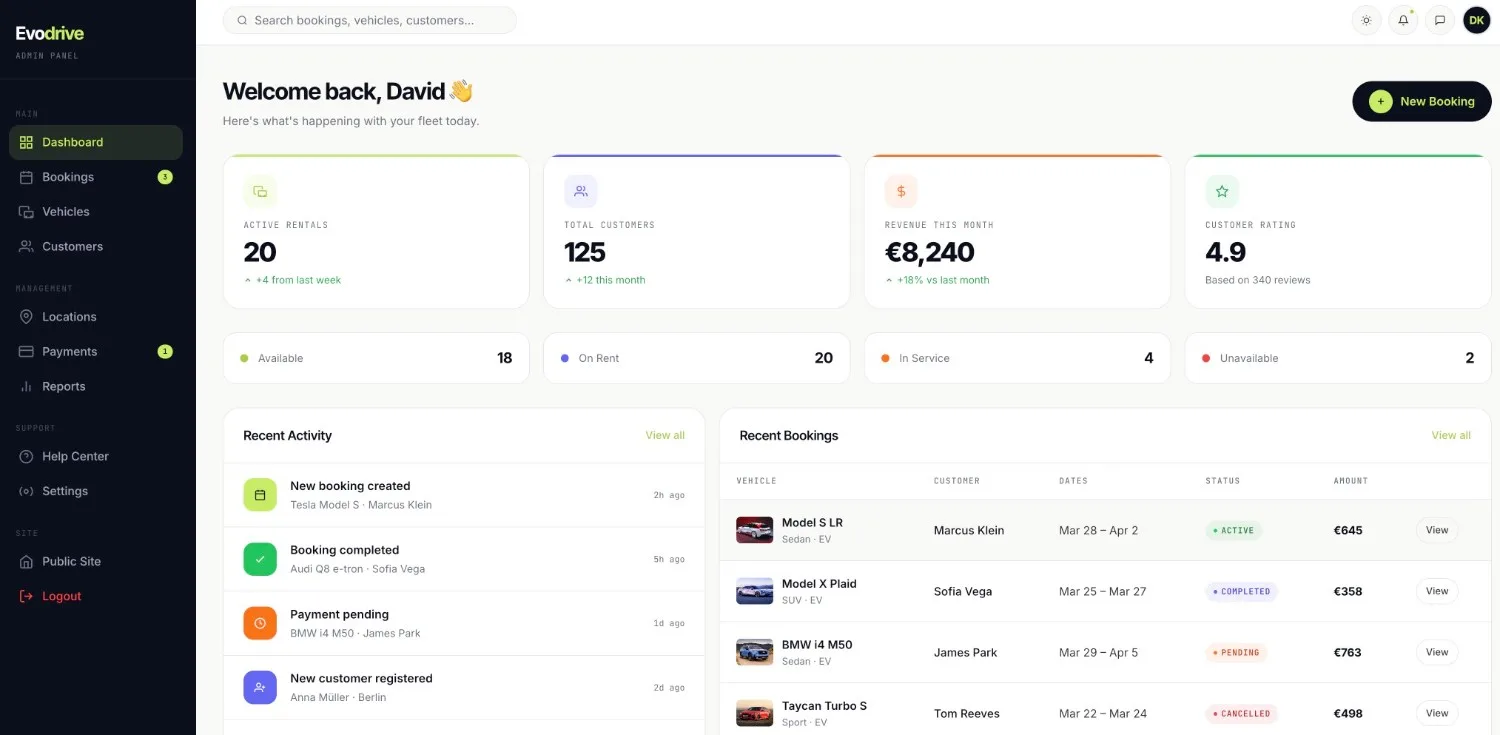View all Recent Activity
This screenshot has height=735, width=1500.
665,436
